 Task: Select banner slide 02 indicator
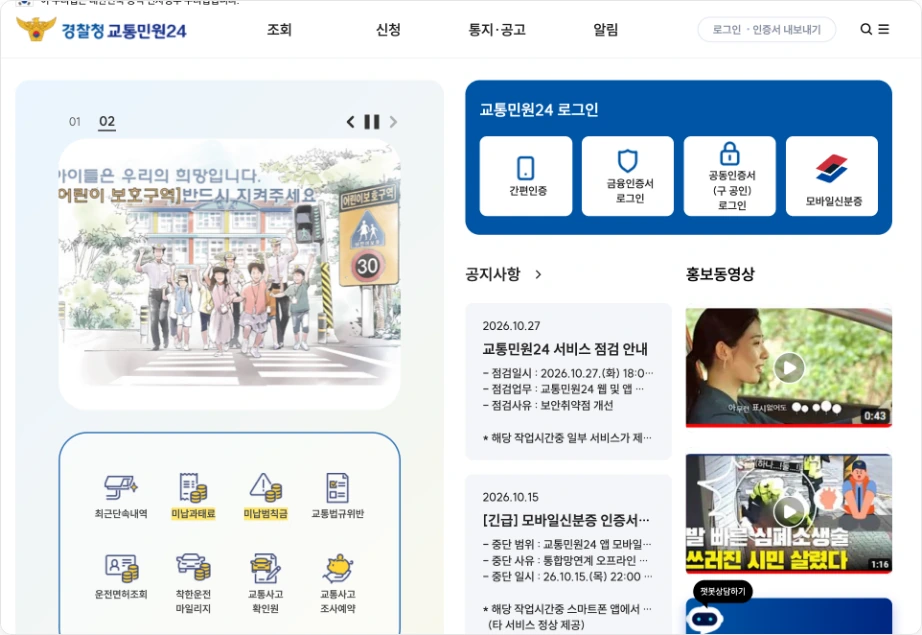click(107, 122)
